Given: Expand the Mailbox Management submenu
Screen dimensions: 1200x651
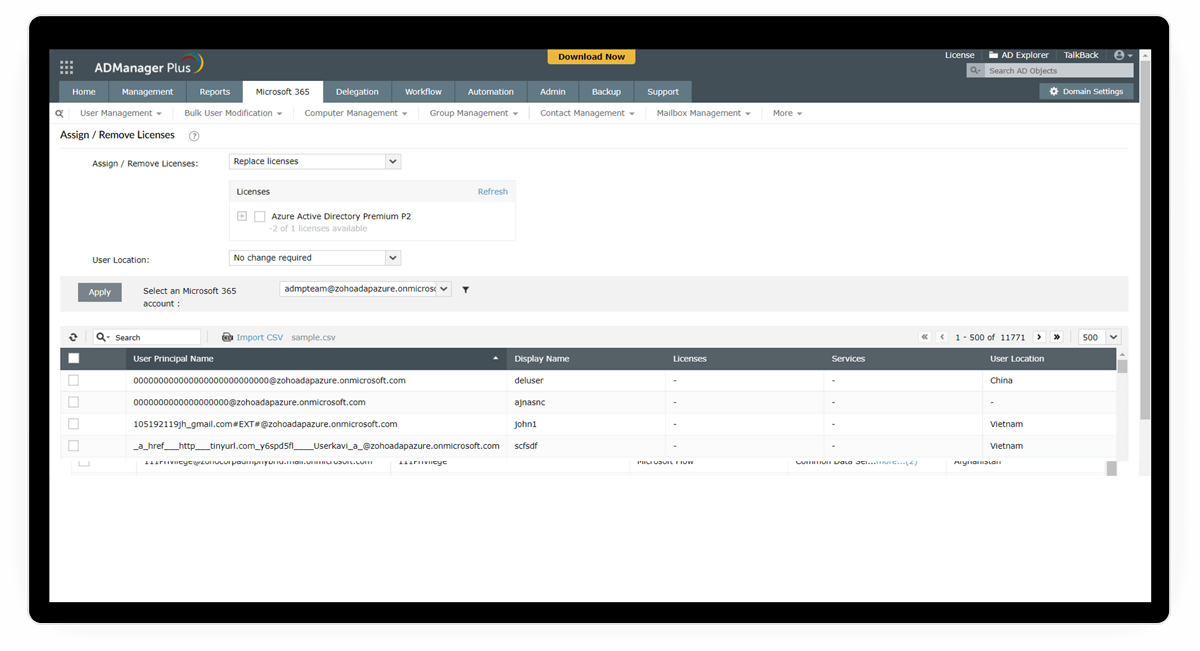Looking at the screenshot, I should click(704, 114).
